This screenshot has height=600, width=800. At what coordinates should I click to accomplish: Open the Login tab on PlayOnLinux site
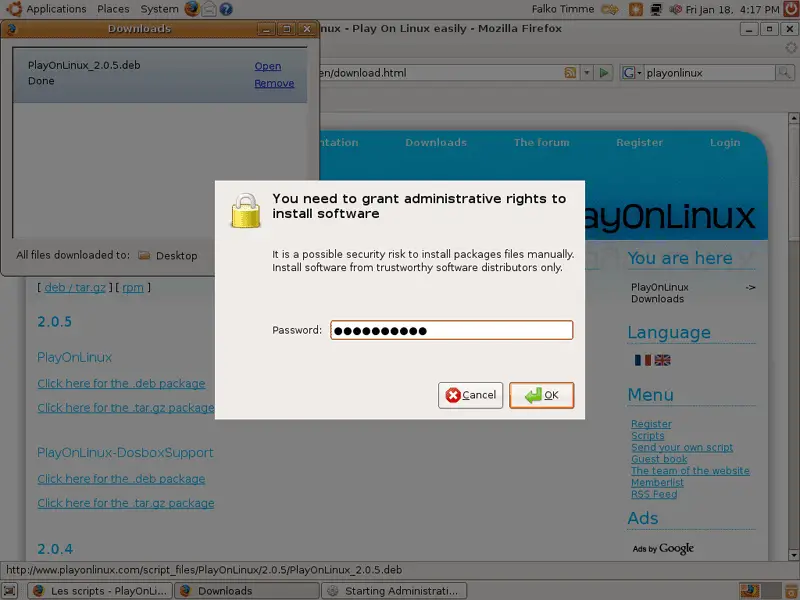pyautogui.click(x=725, y=142)
